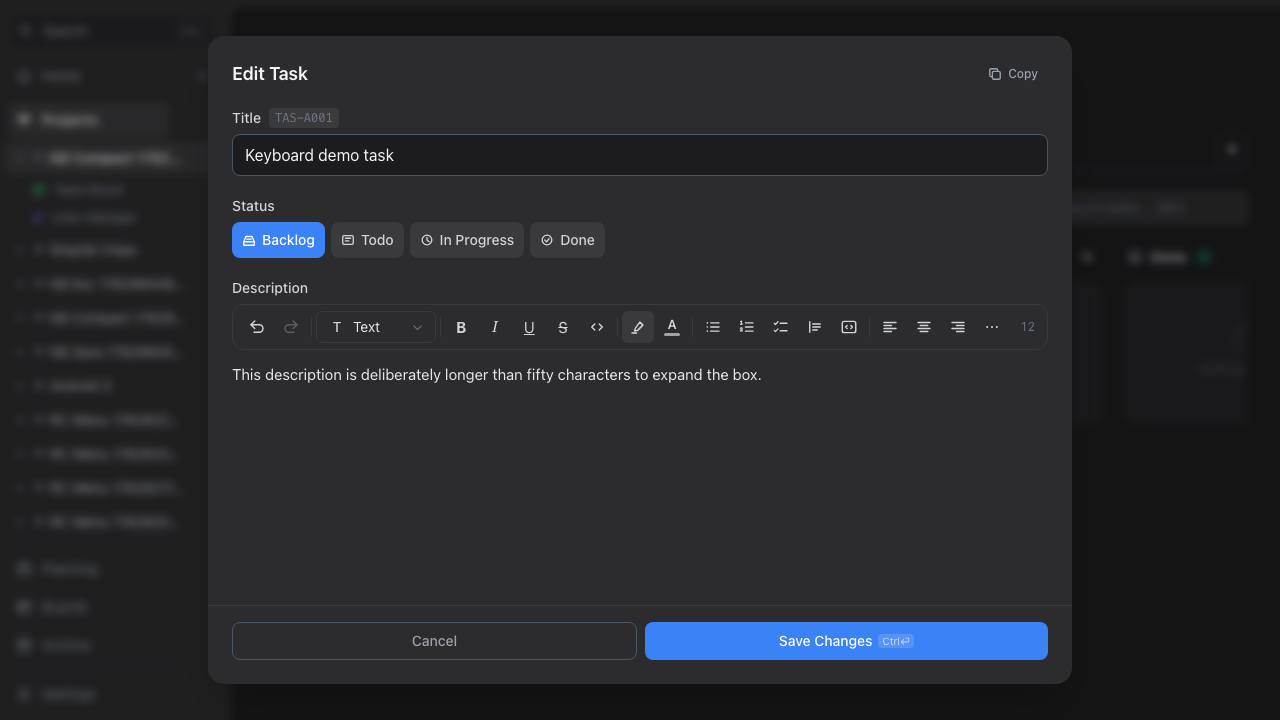Viewport: 1280px width, 720px height.
Task: Click Cancel to discard edits
Action: (x=434, y=641)
